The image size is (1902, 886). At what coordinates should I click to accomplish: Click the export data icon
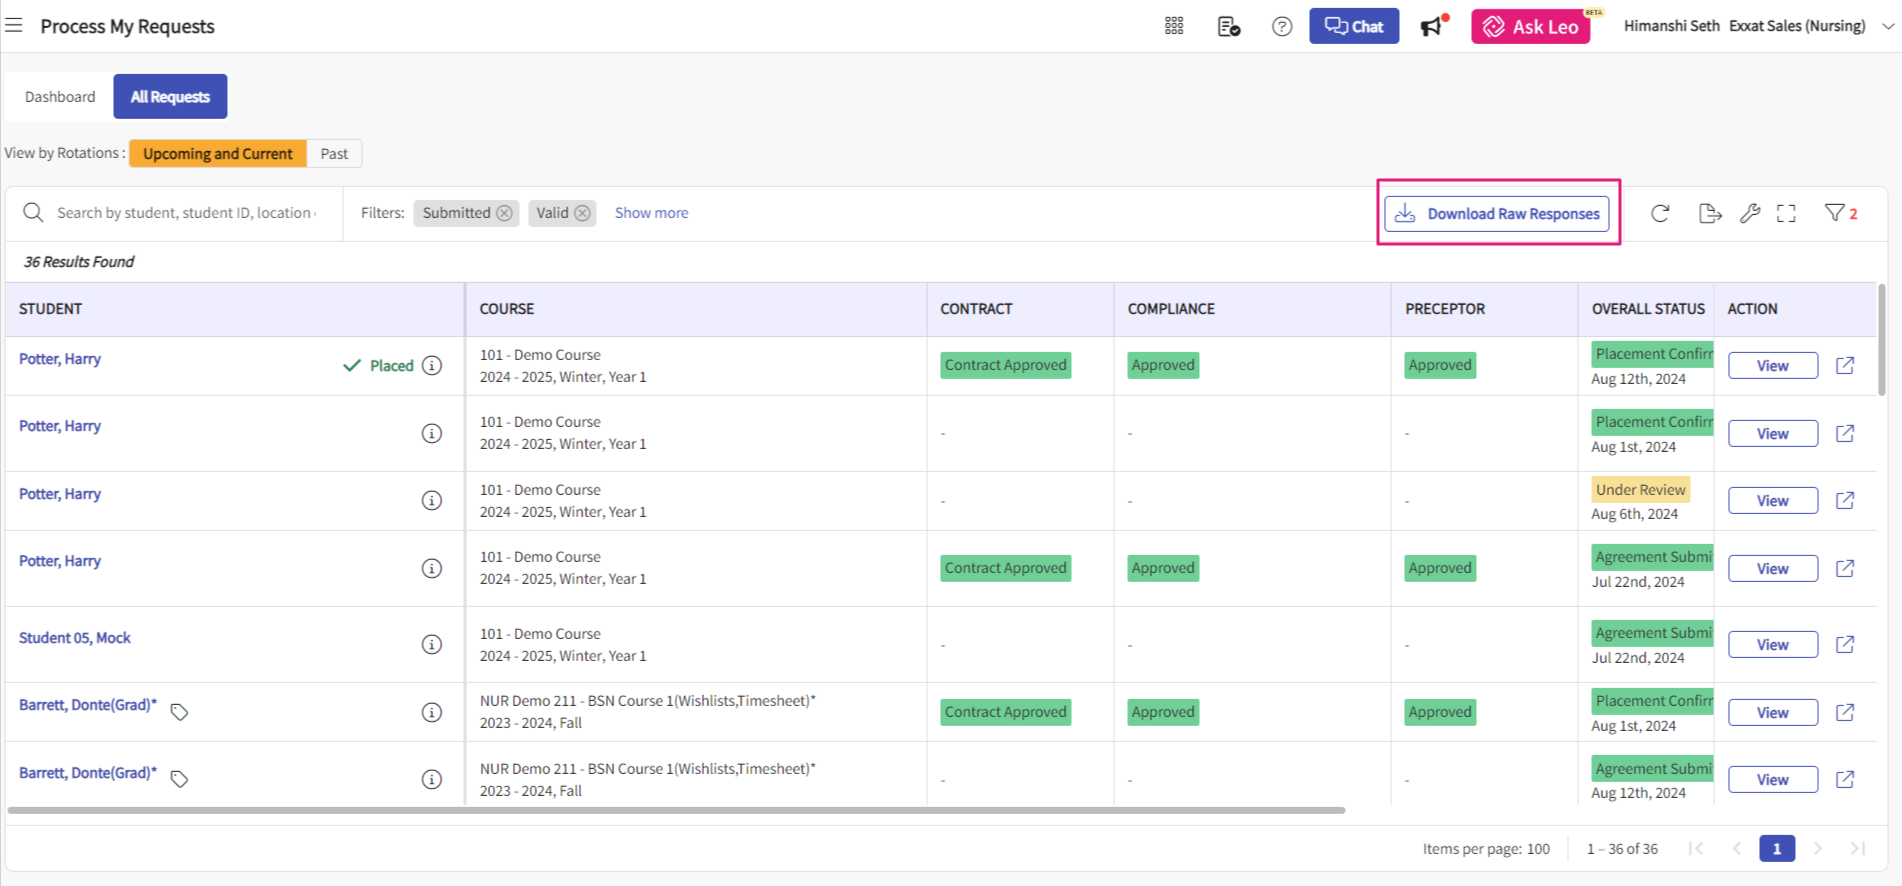[1709, 213]
